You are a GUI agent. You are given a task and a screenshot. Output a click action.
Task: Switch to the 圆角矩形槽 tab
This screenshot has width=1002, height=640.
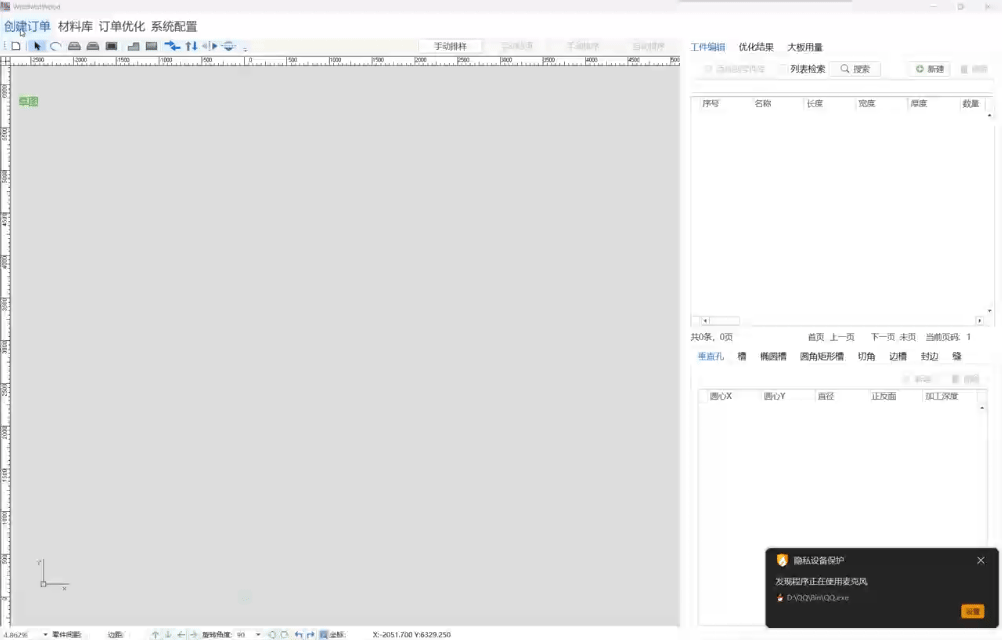click(821, 356)
